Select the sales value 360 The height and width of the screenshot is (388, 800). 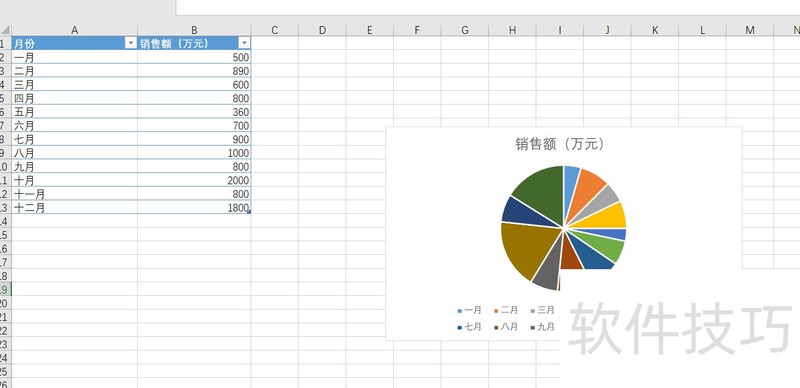click(194, 112)
